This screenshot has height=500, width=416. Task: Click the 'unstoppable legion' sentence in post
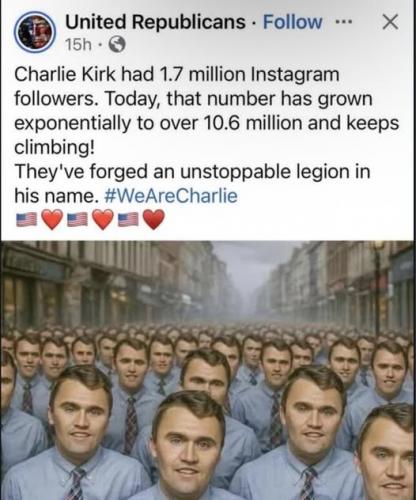pyautogui.click(x=192, y=183)
